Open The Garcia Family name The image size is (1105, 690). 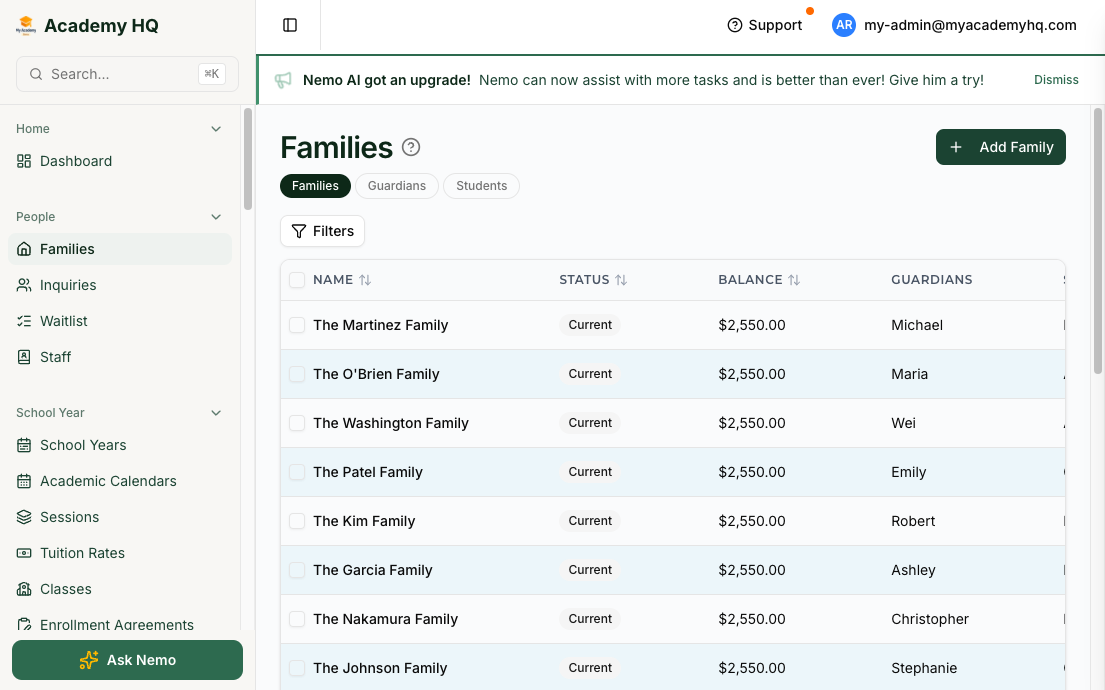(372, 570)
